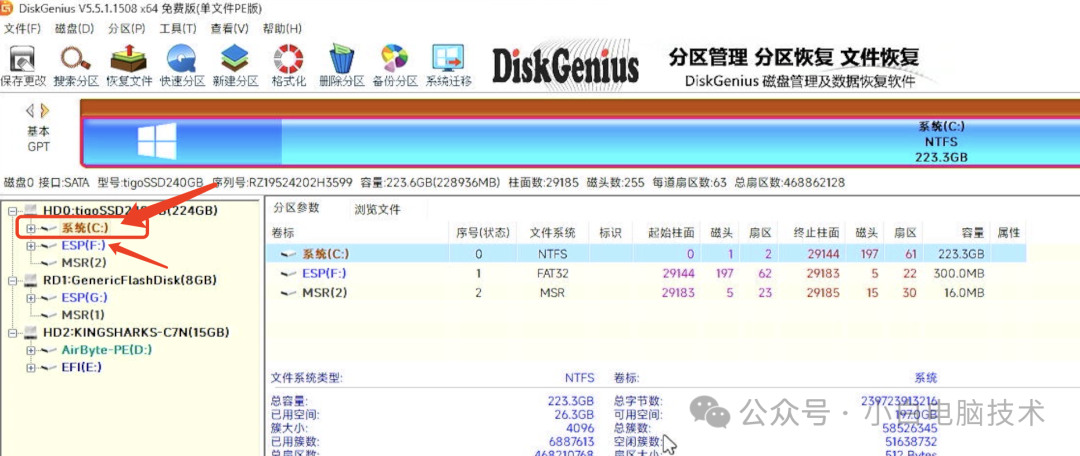Select AirByte-PE(D:) in the tree

107,350
